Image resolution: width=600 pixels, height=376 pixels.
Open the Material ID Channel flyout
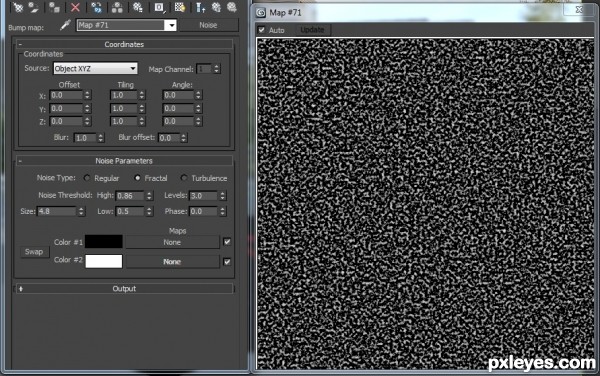159,7
